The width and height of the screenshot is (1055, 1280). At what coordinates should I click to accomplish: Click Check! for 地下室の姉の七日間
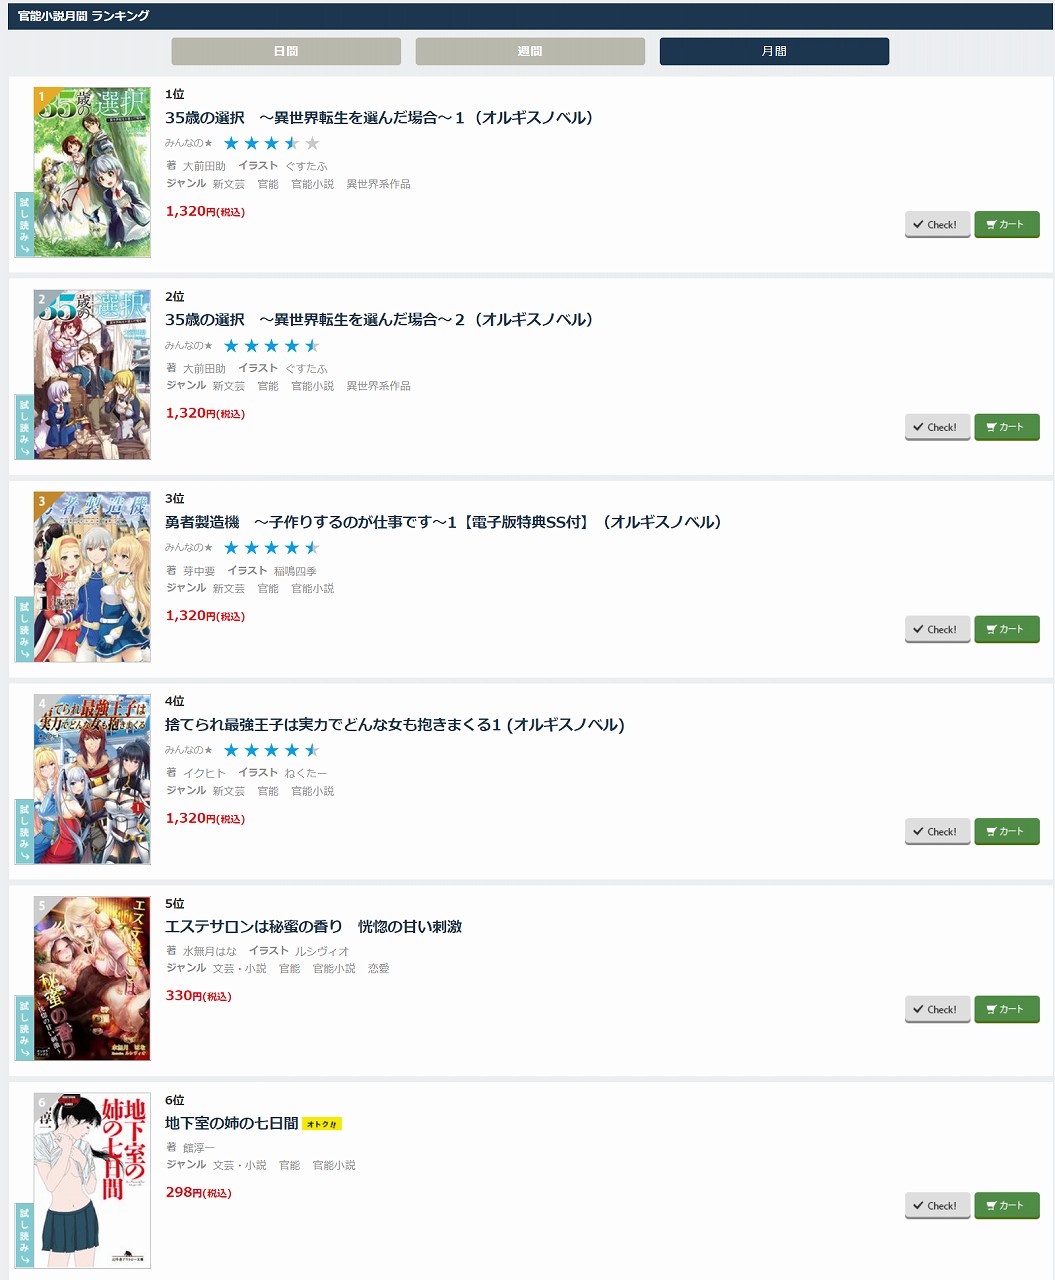coord(937,1205)
